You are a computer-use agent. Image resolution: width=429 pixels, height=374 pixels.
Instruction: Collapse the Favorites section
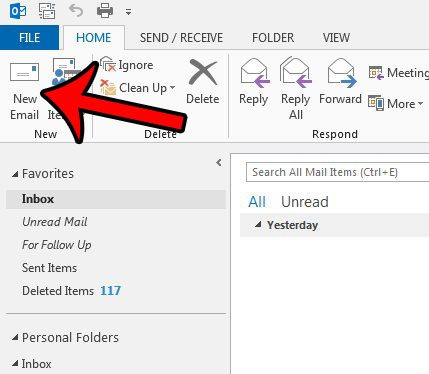[15, 174]
